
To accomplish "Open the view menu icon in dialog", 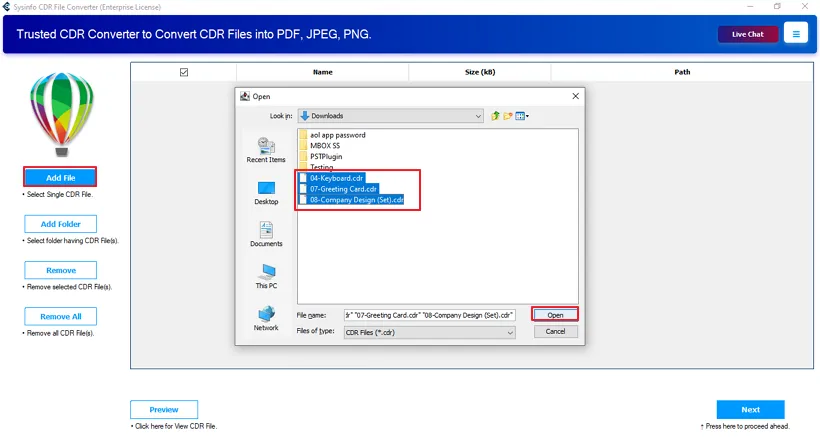I will [522, 116].
